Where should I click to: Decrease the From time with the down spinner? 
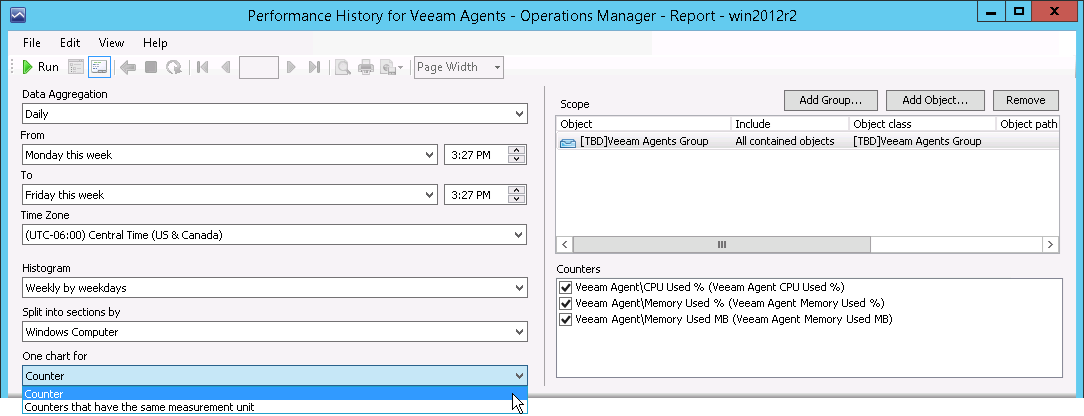517,160
